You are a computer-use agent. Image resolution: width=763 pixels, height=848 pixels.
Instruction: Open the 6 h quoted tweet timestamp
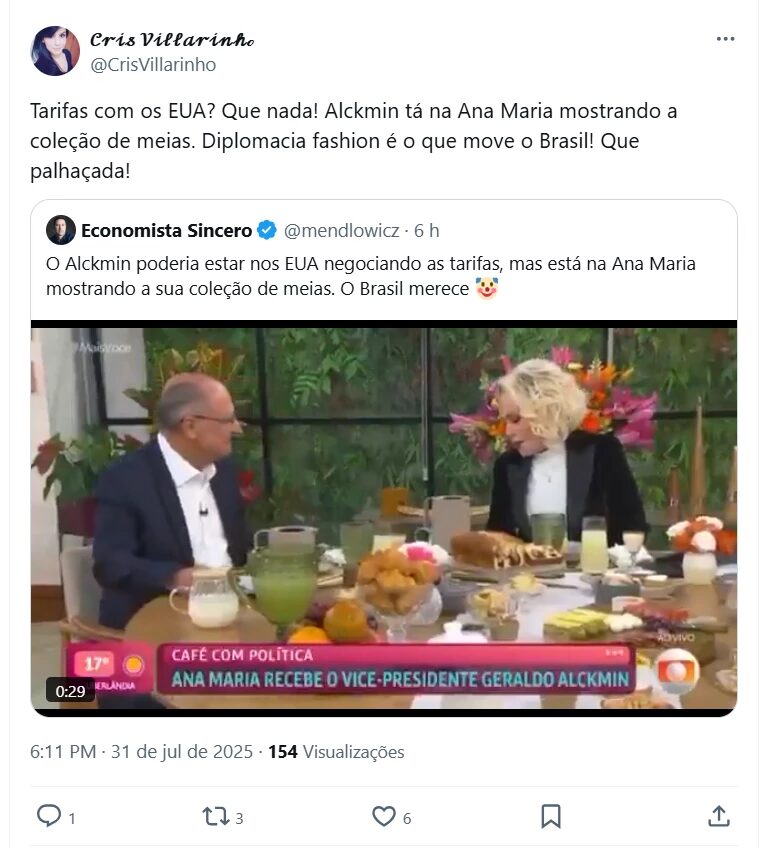pos(426,231)
